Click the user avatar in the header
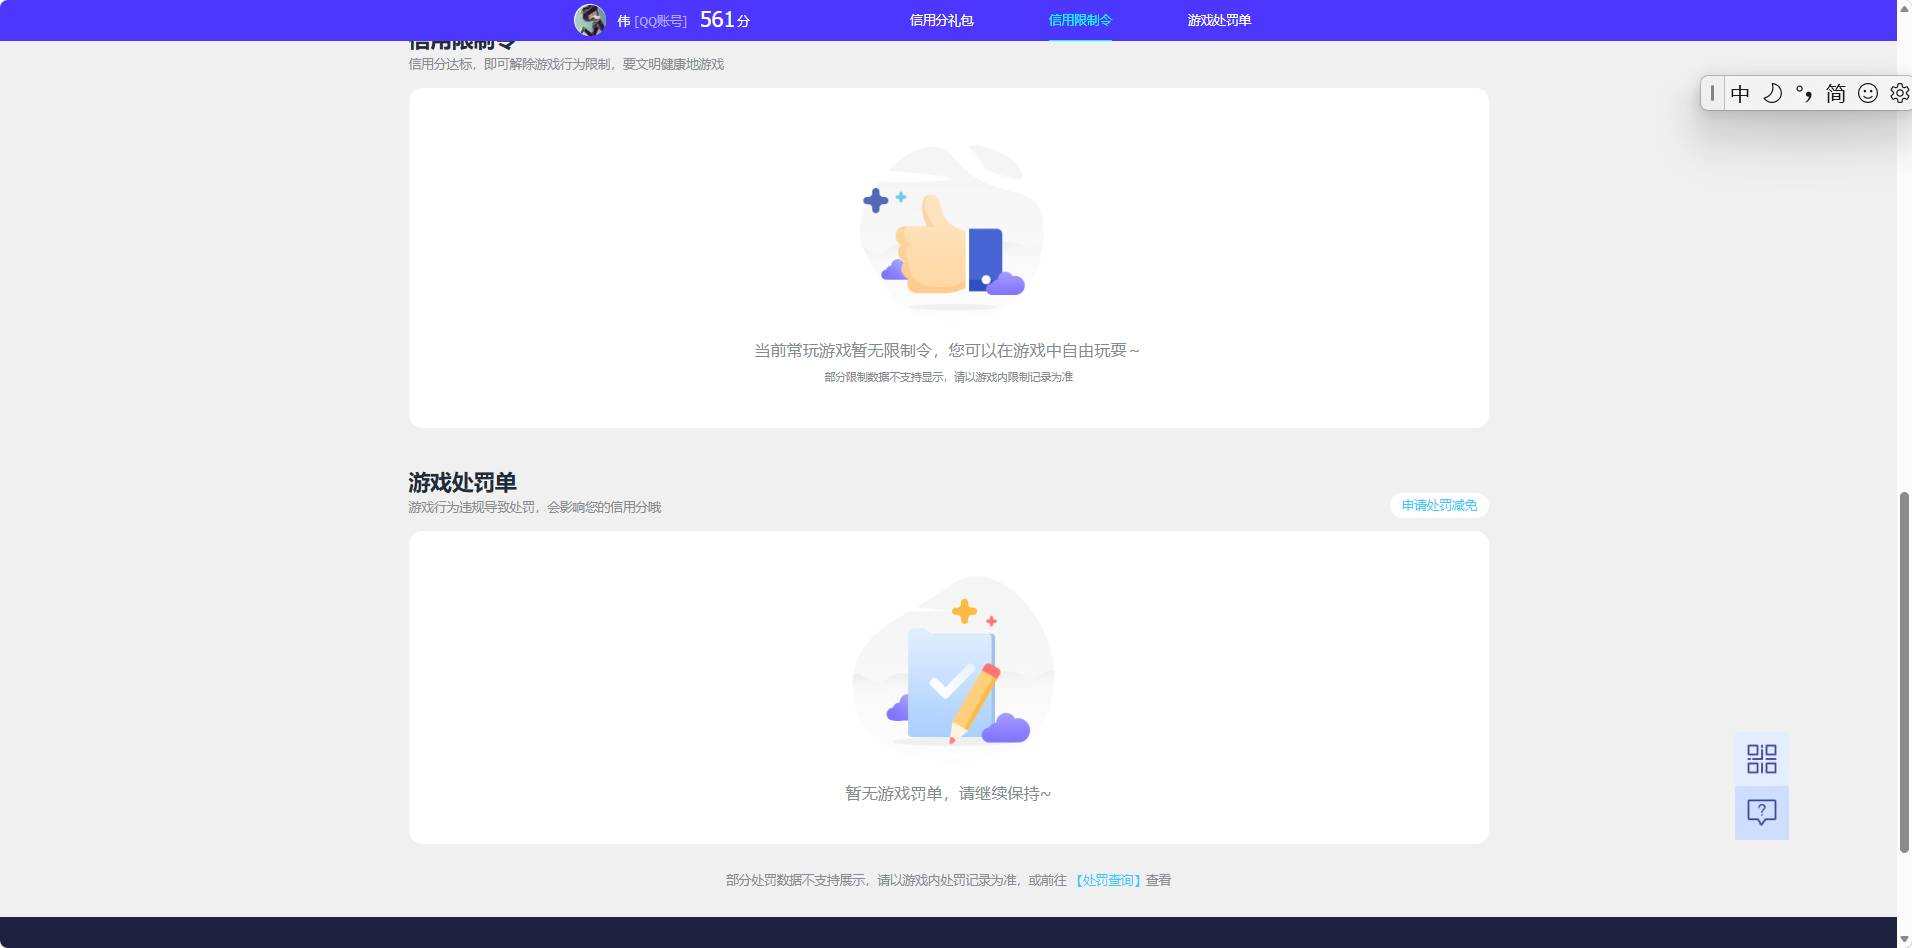Image resolution: width=1912 pixels, height=948 pixels. tap(590, 20)
